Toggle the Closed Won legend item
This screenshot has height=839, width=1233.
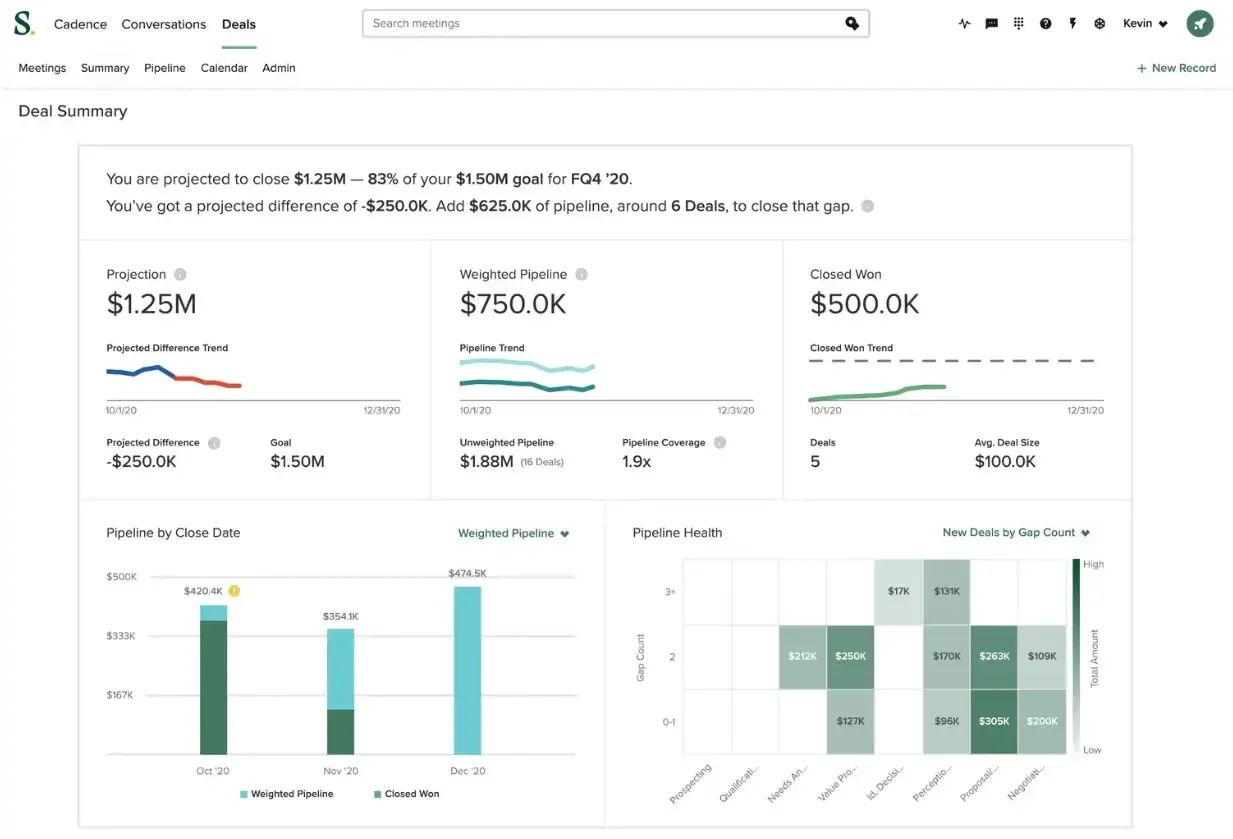click(406, 793)
